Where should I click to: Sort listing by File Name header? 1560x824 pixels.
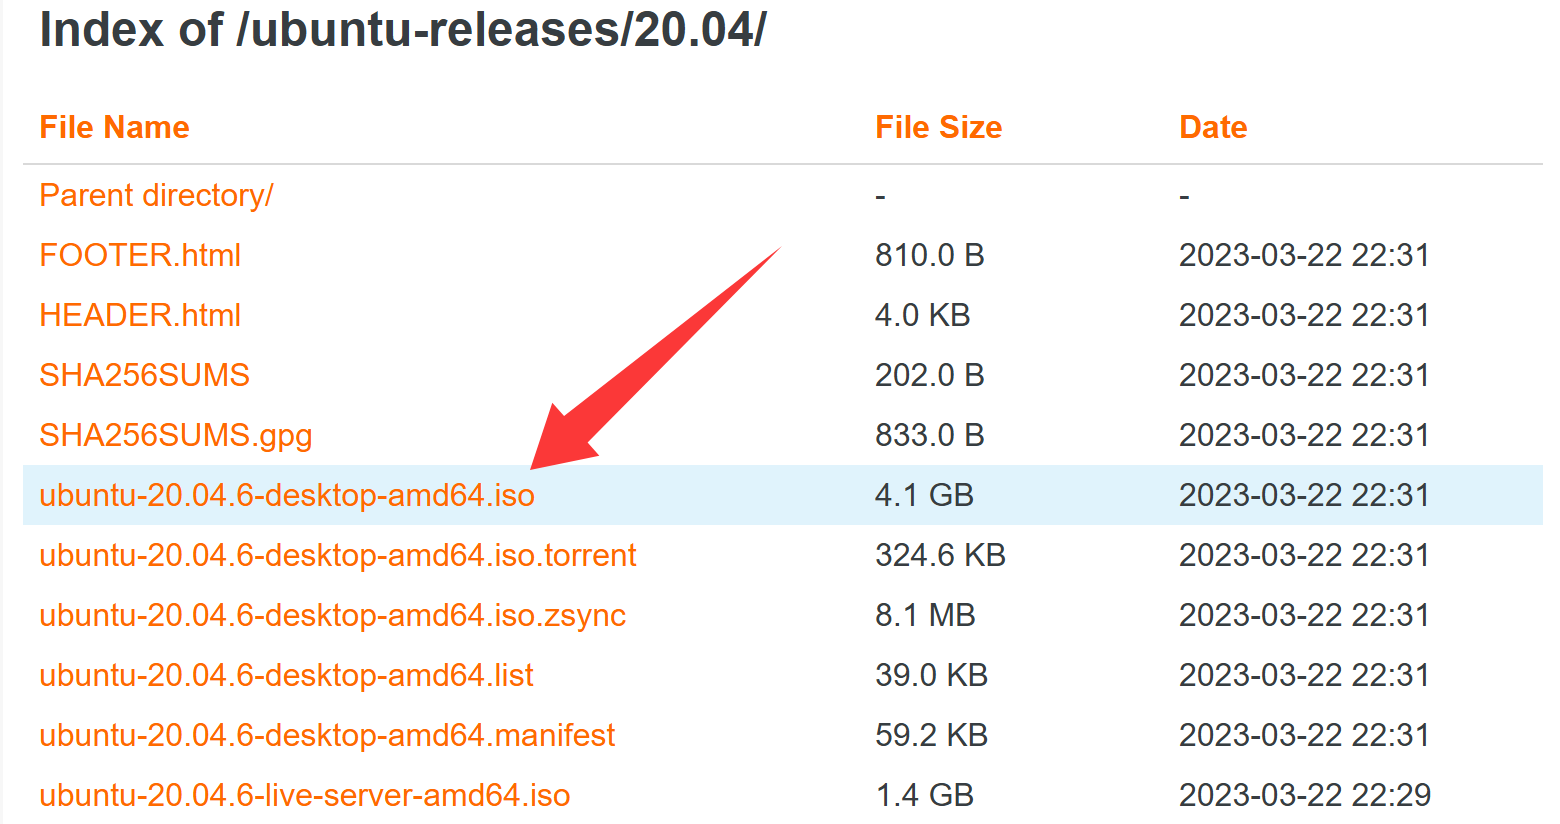[114, 127]
